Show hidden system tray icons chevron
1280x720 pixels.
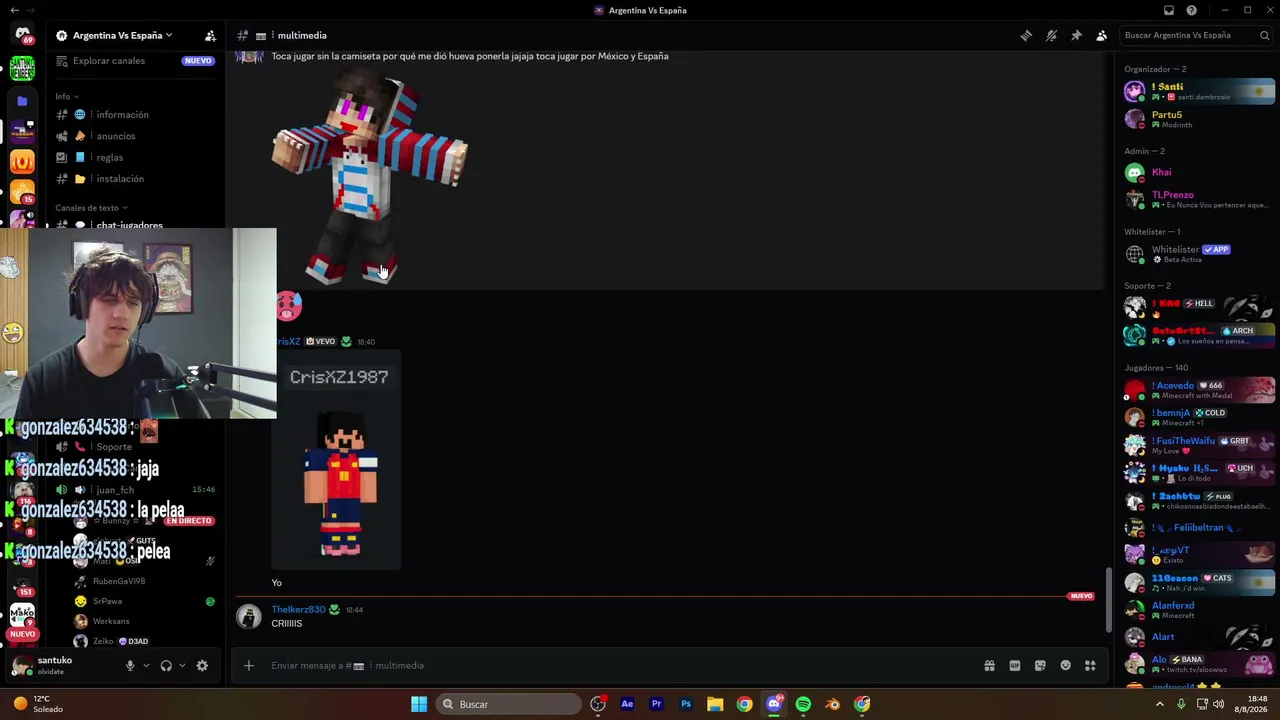coord(1160,704)
